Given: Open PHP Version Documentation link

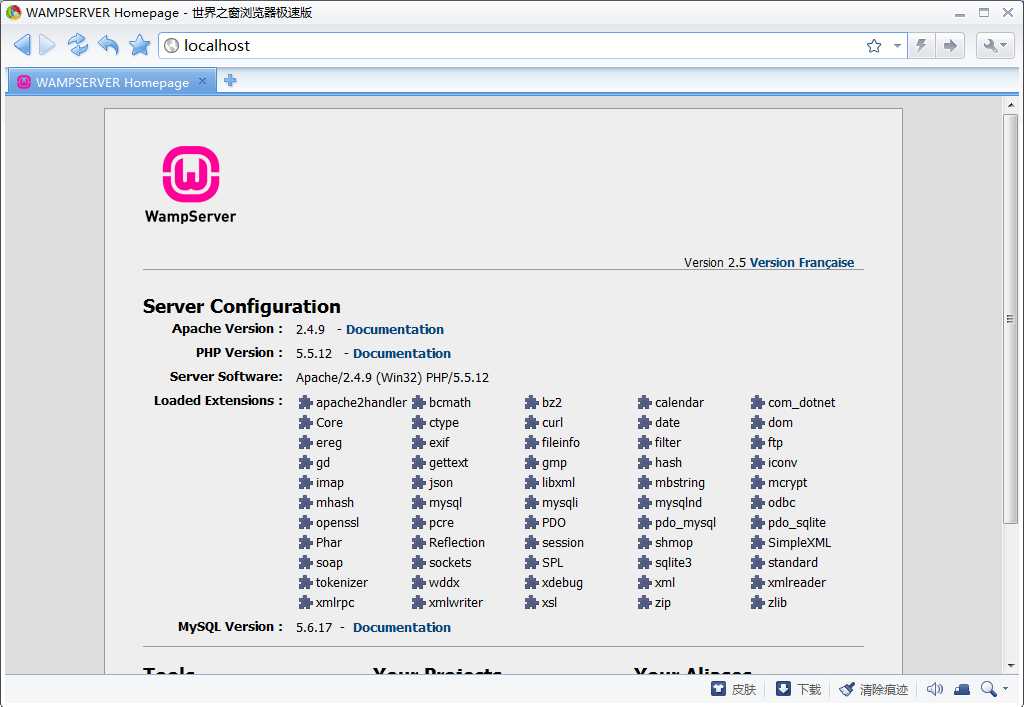Looking at the screenshot, I should [x=402, y=353].
